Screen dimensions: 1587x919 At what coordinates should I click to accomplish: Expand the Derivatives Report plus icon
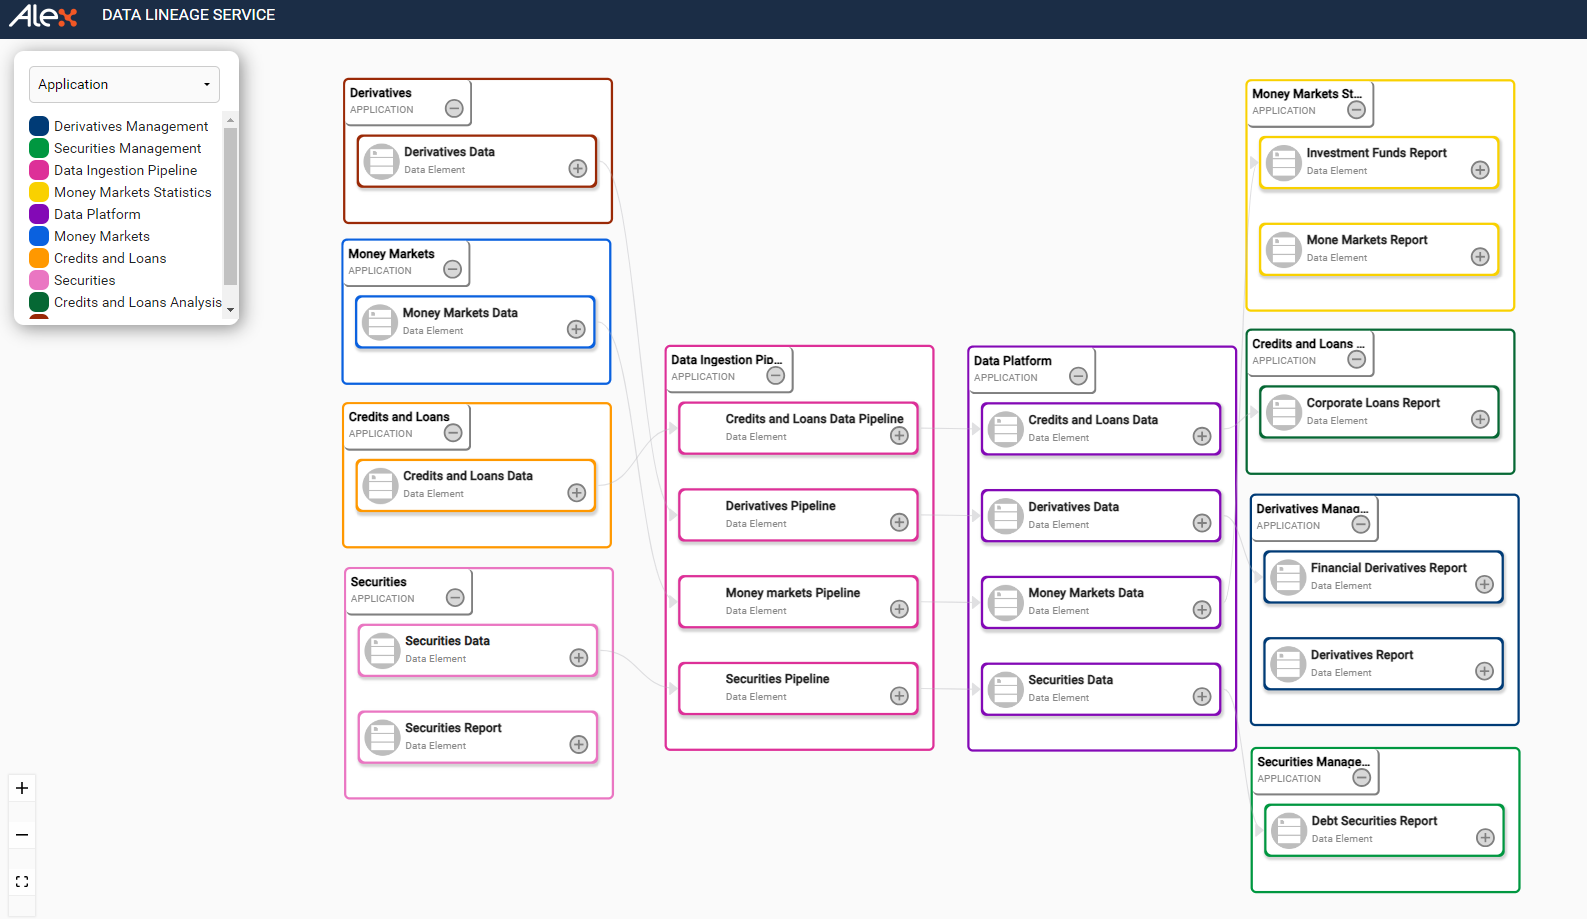pos(1485,671)
